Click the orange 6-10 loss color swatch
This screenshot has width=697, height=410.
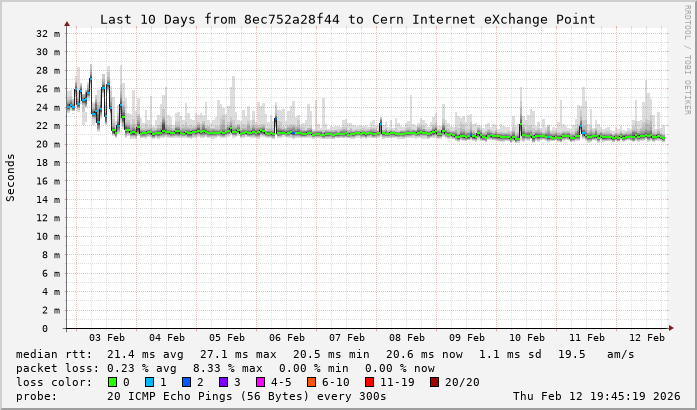313,382
